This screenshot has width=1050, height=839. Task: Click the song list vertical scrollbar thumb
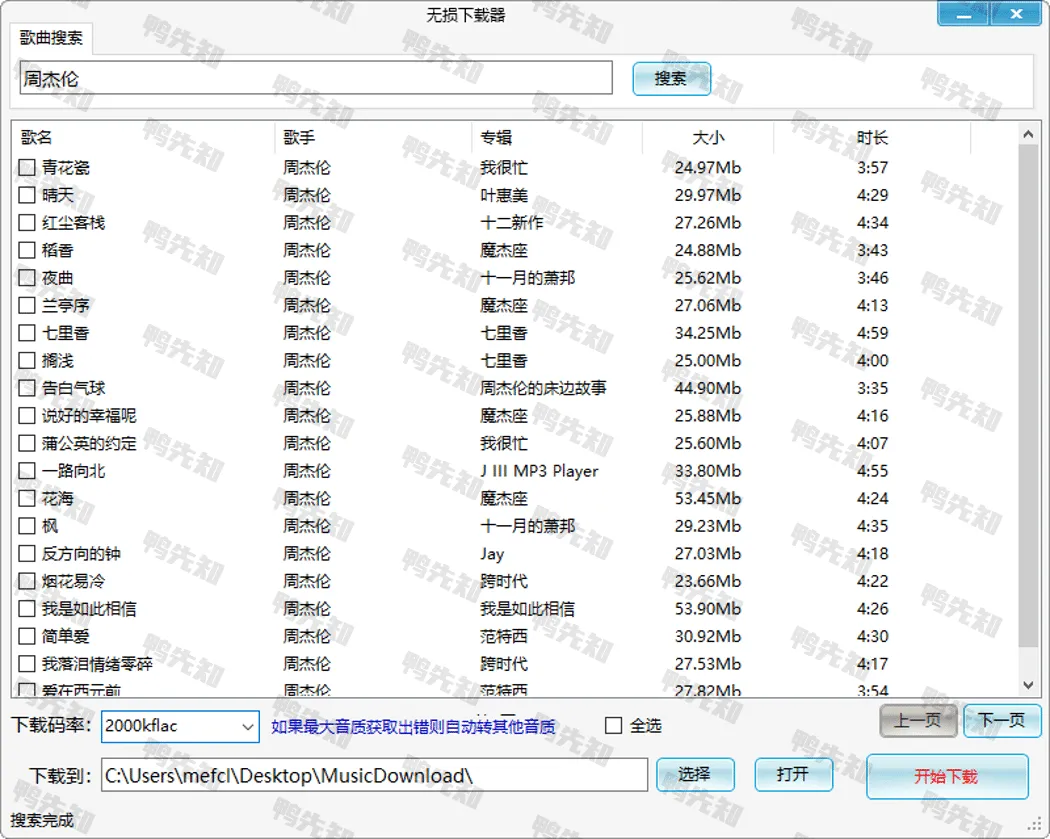pyautogui.click(x=1028, y=396)
